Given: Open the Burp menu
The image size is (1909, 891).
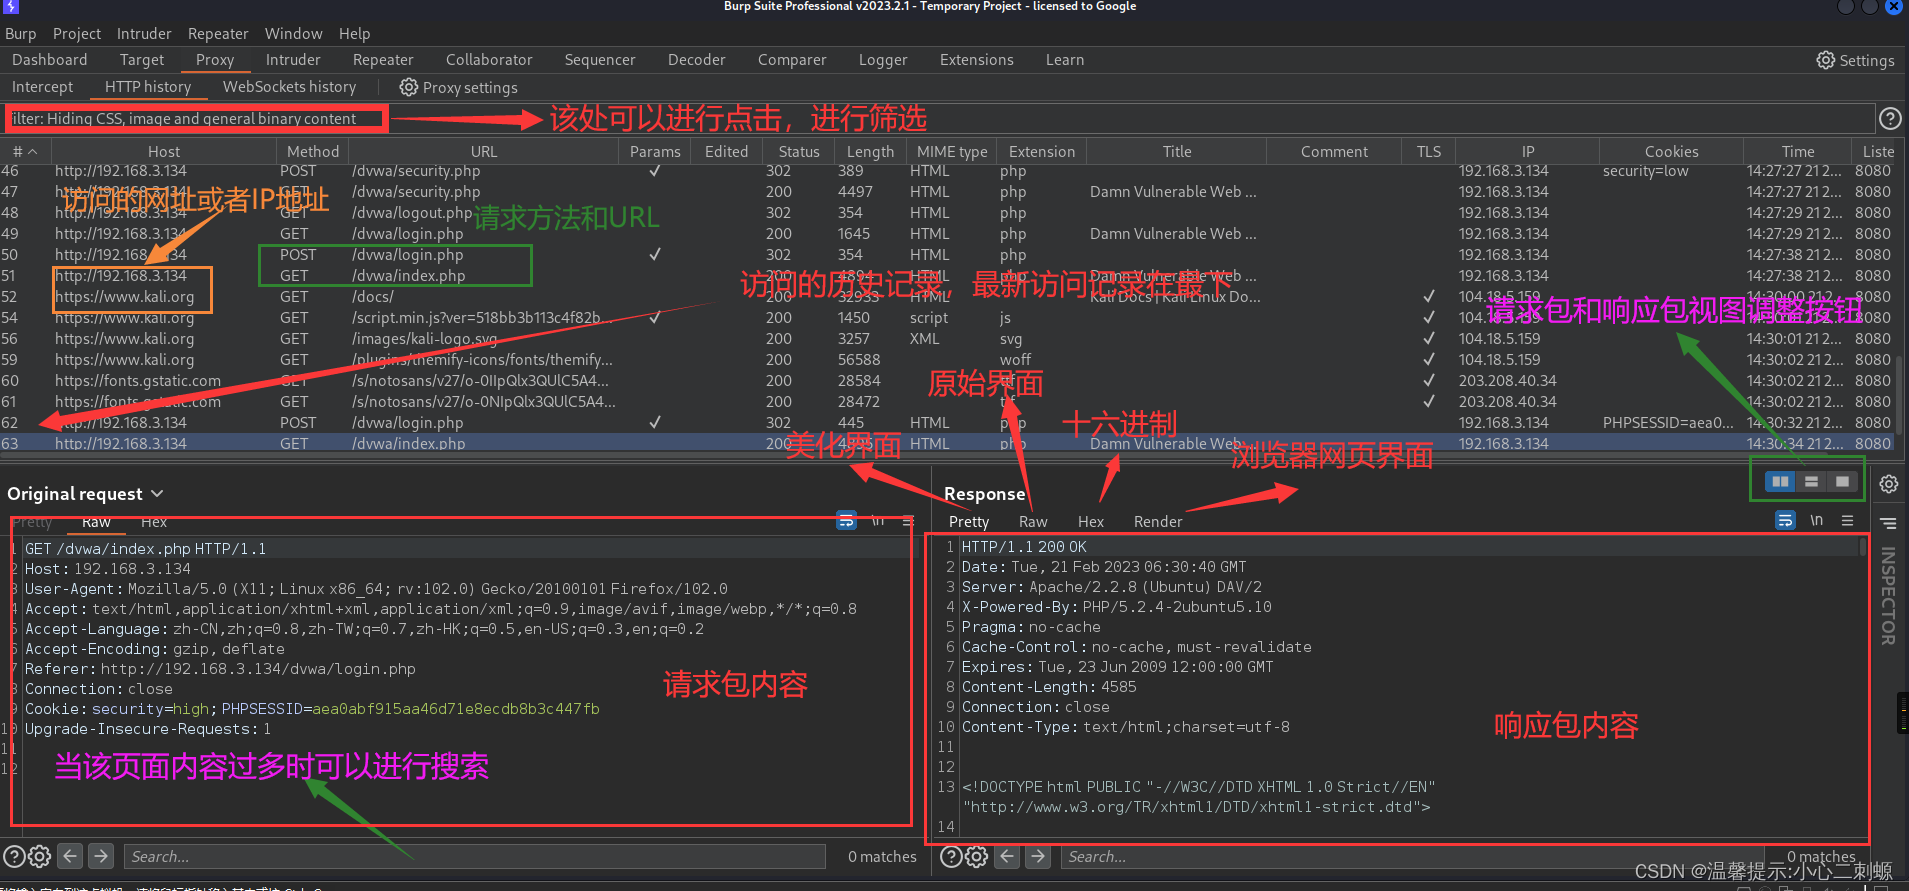Looking at the screenshot, I should [20, 34].
